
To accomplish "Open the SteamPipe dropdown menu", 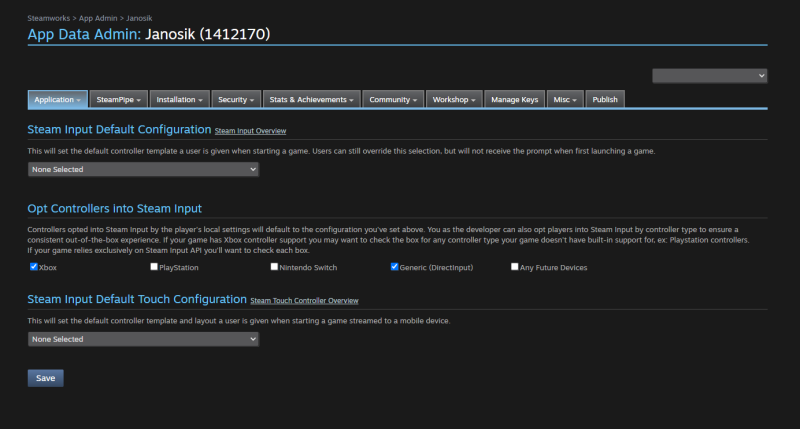I will pyautogui.click(x=118, y=99).
